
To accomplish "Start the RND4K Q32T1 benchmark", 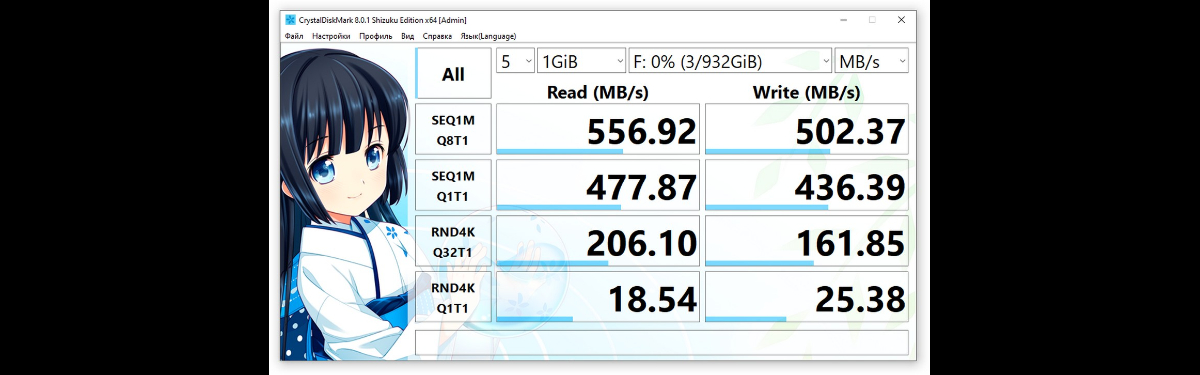I will tap(453, 242).
